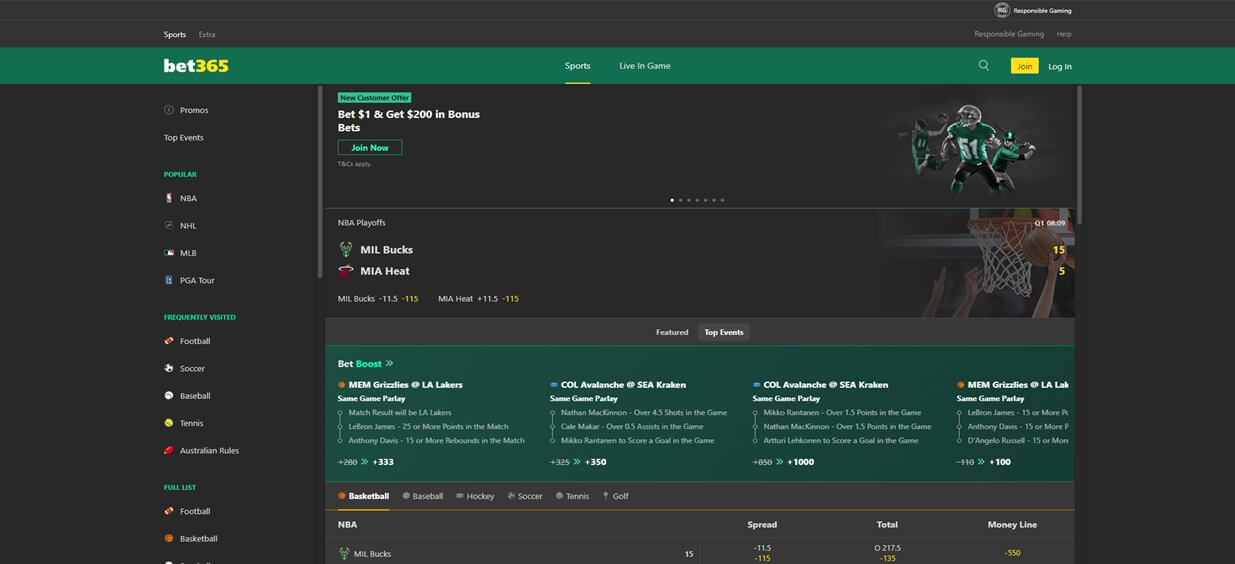This screenshot has height=564, width=1235.
Task: Click the yellow Join button
Action: (x=1024, y=66)
